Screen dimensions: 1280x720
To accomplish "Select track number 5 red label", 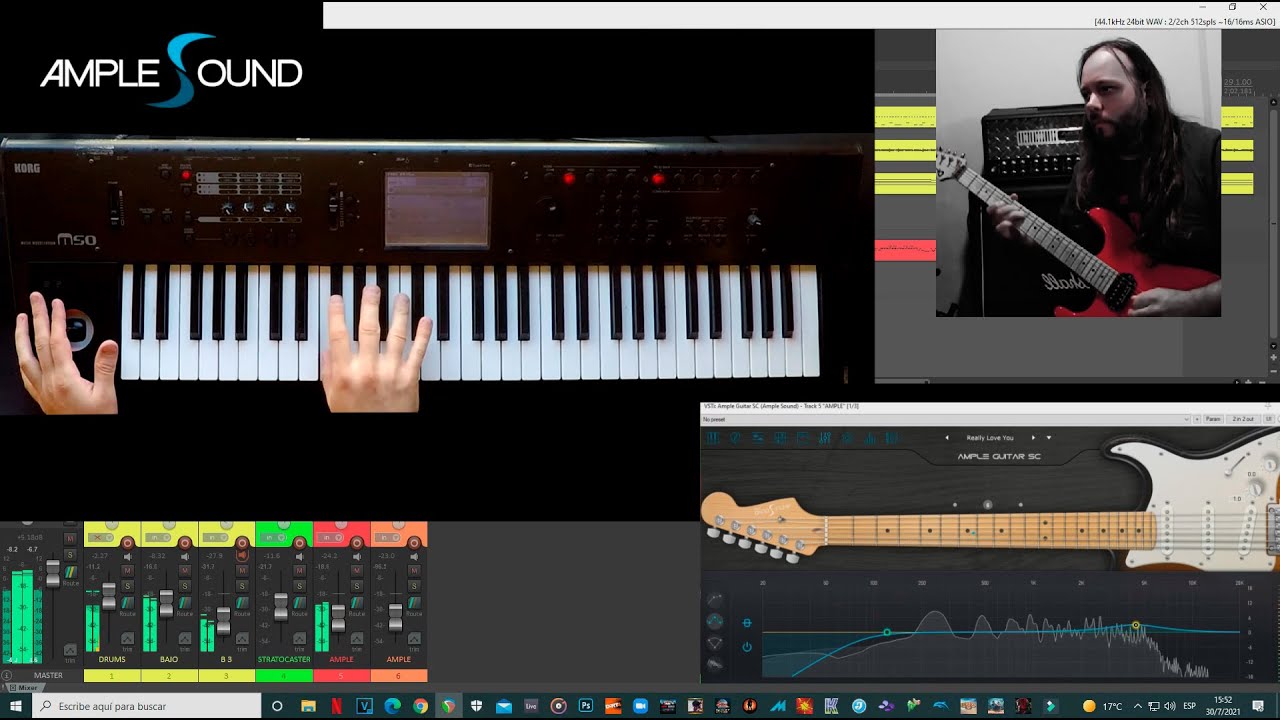I will point(341,676).
